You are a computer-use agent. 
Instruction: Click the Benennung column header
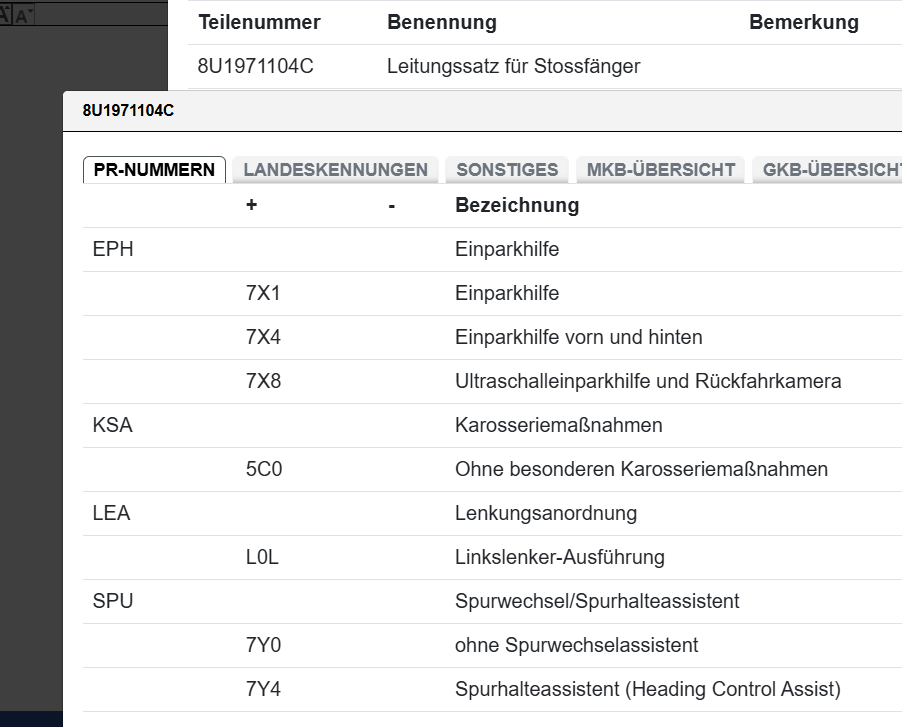(x=441, y=22)
